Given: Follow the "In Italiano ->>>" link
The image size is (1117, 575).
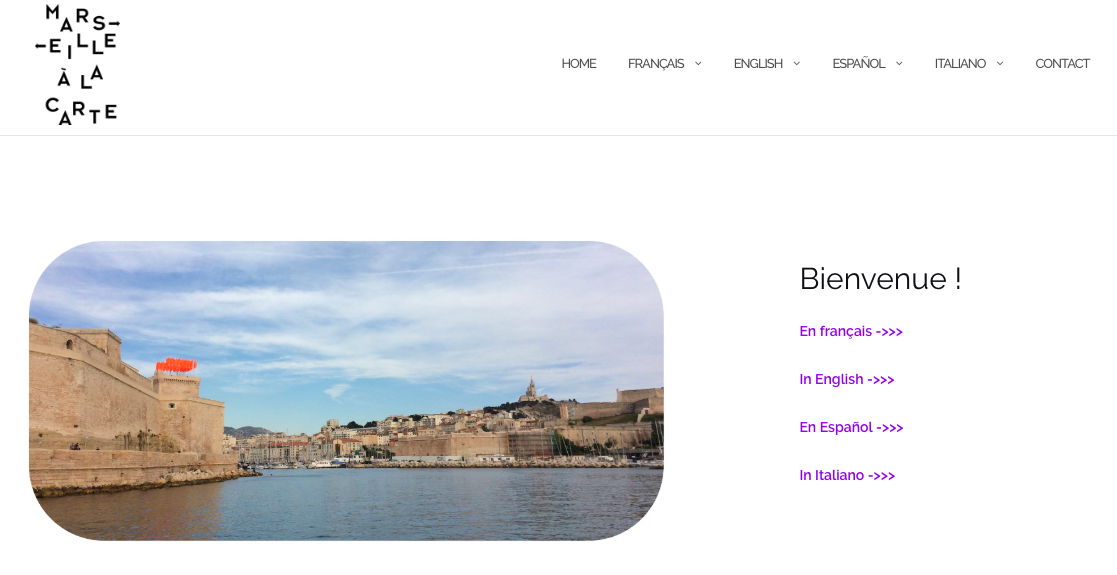Looking at the screenshot, I should point(847,475).
